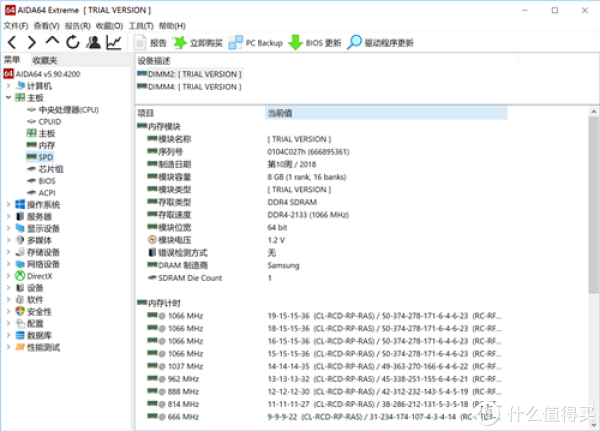Select DIMM2 device in the list
Image resolution: width=600 pixels, height=431 pixels.
[x=190, y=74]
